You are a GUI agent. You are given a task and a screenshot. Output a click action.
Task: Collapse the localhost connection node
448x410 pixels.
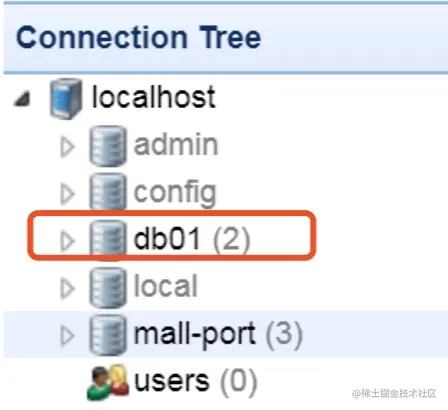(22, 99)
